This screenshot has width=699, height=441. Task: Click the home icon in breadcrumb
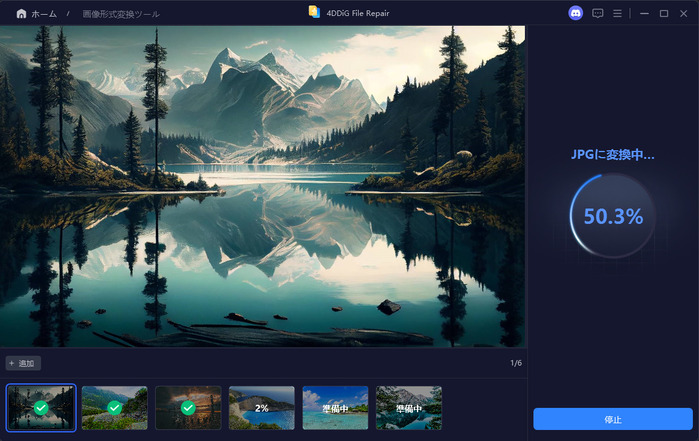point(21,14)
